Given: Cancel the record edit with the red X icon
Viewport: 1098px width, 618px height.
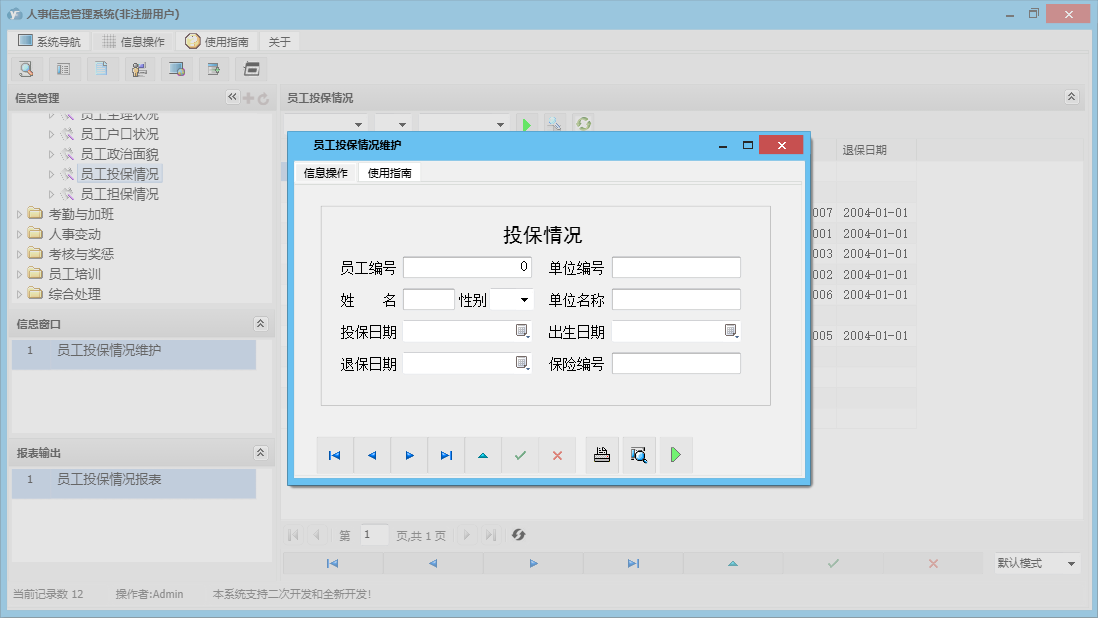Looking at the screenshot, I should tap(557, 455).
